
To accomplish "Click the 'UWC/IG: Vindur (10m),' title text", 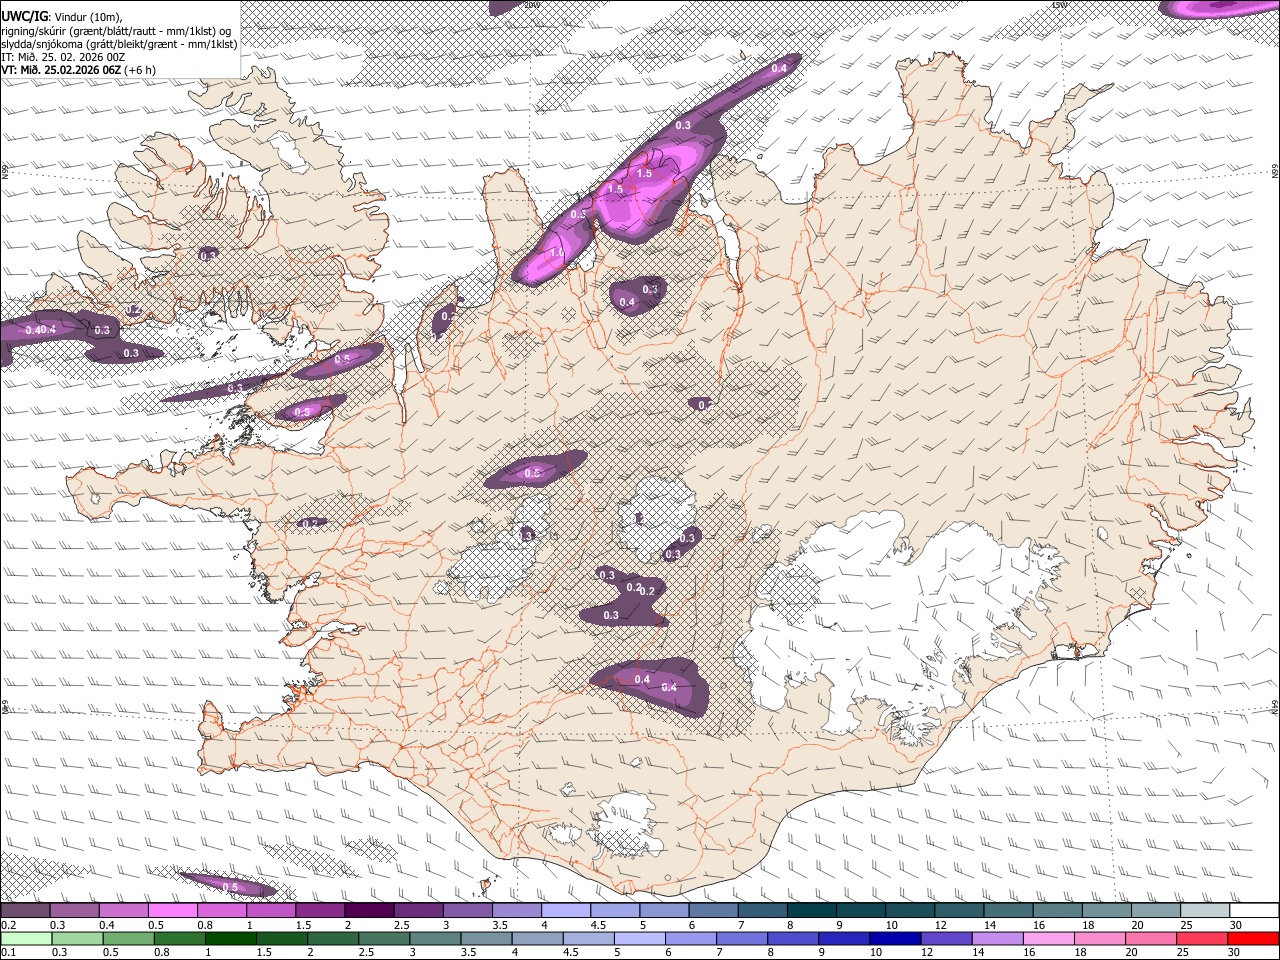I will pos(61,17).
